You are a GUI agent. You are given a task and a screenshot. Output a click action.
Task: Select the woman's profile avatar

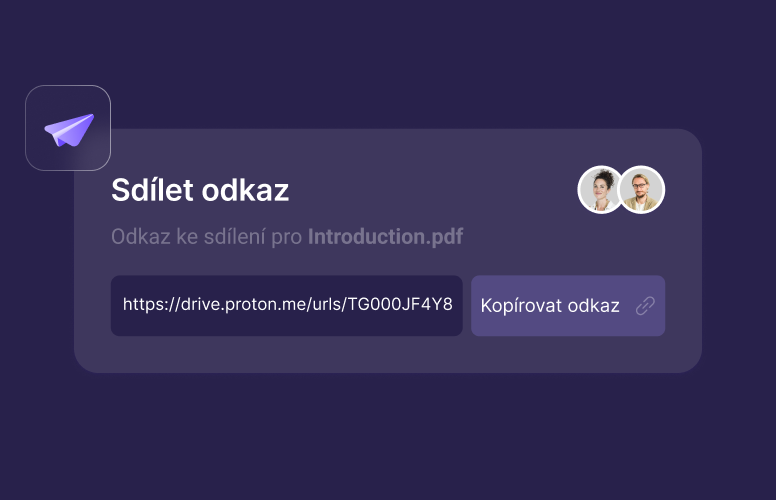[601, 189]
